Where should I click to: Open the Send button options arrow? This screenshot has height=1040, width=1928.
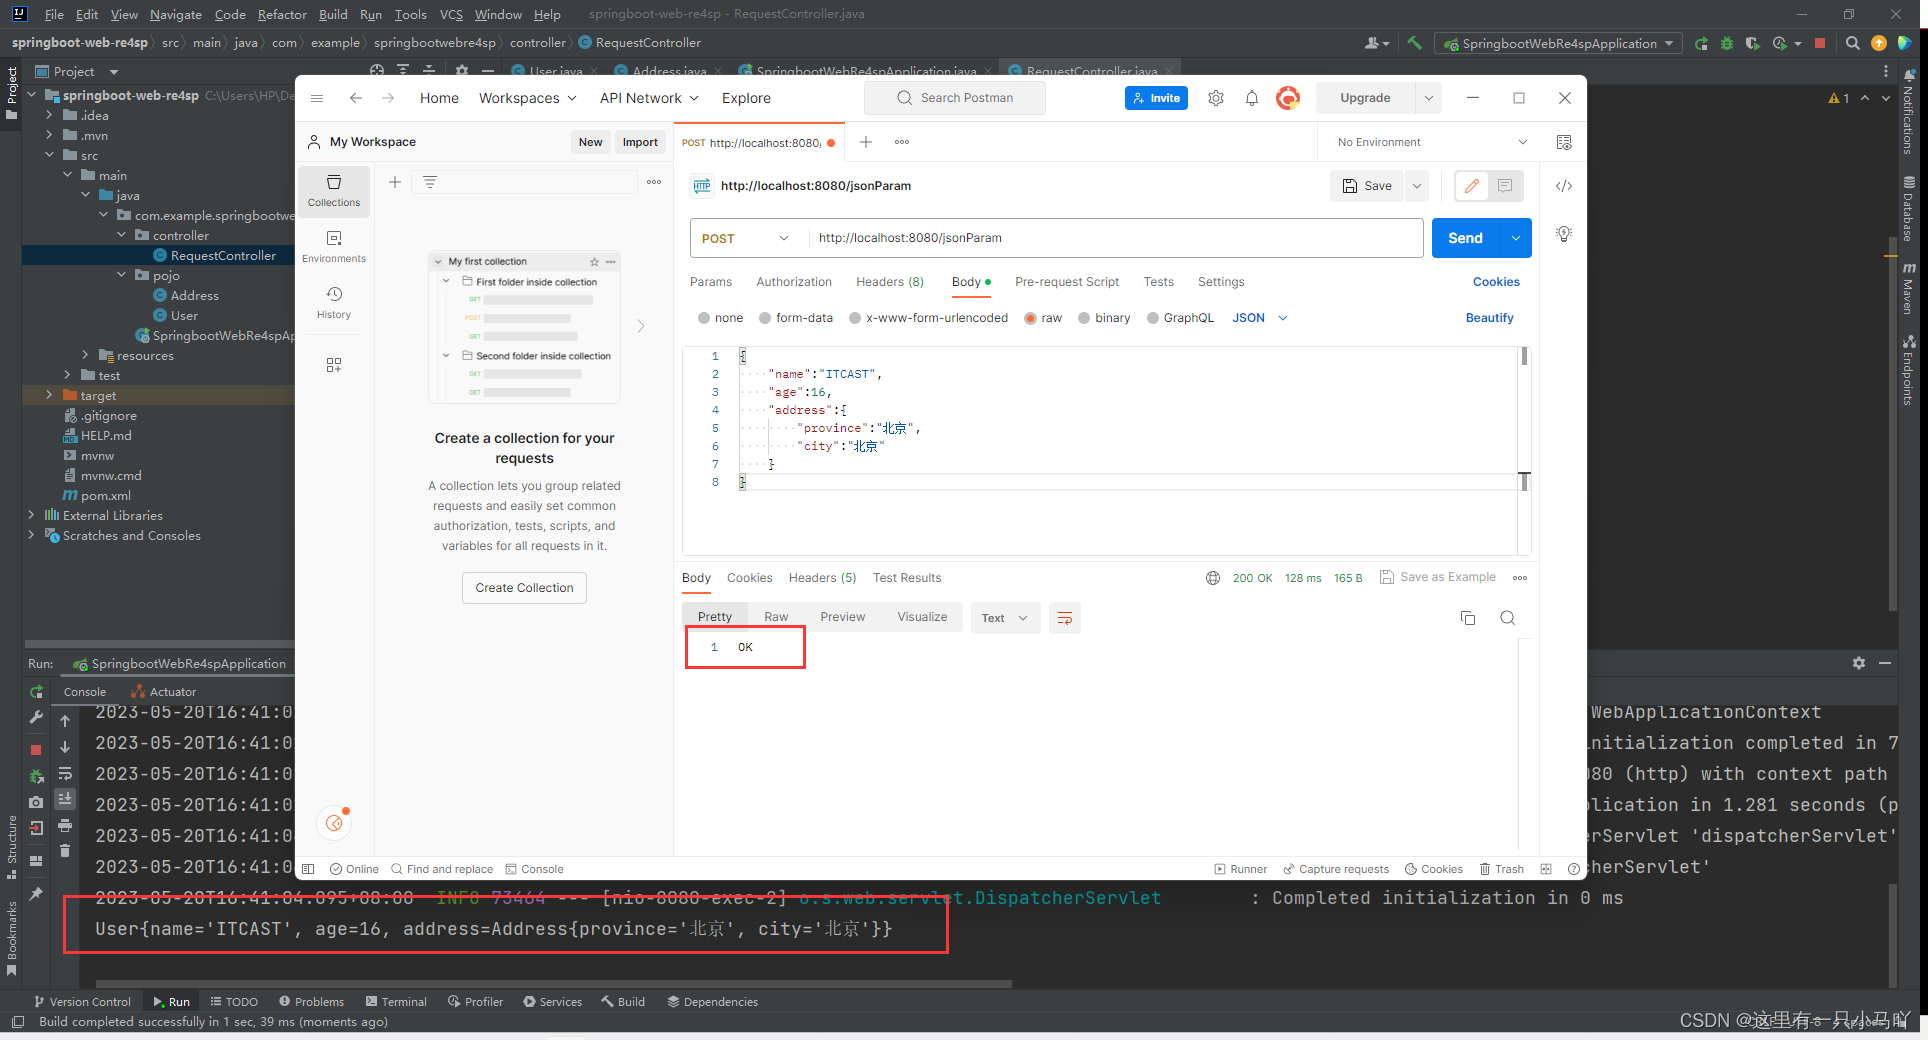click(x=1516, y=238)
